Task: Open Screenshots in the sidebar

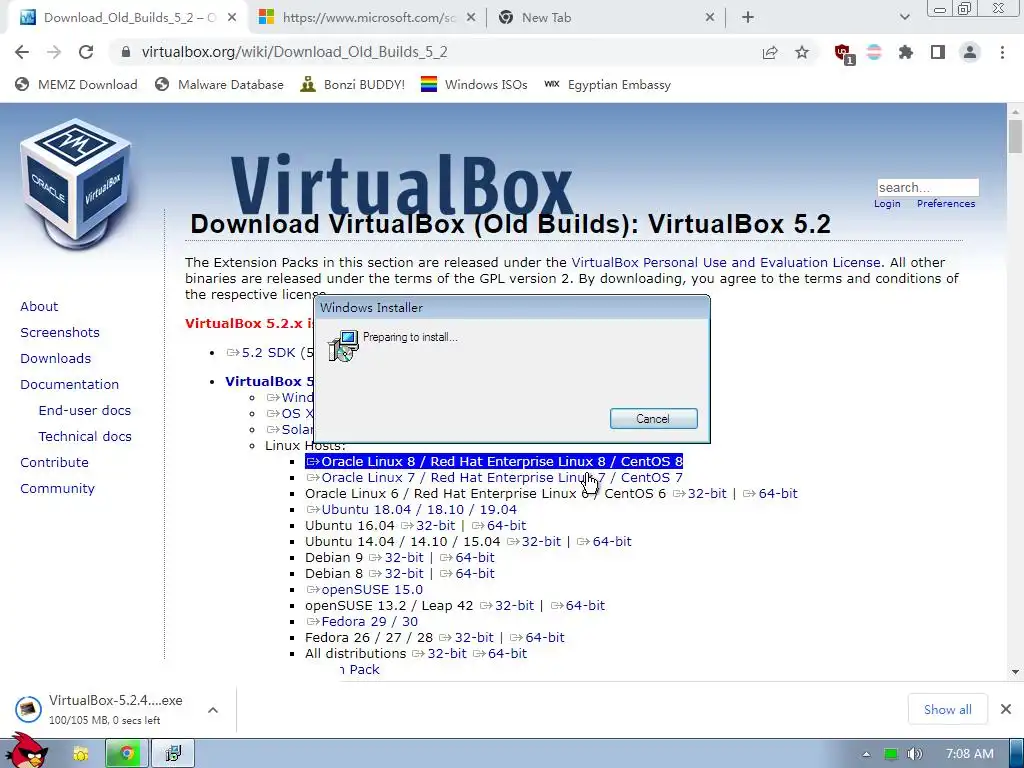Action: click(x=60, y=332)
